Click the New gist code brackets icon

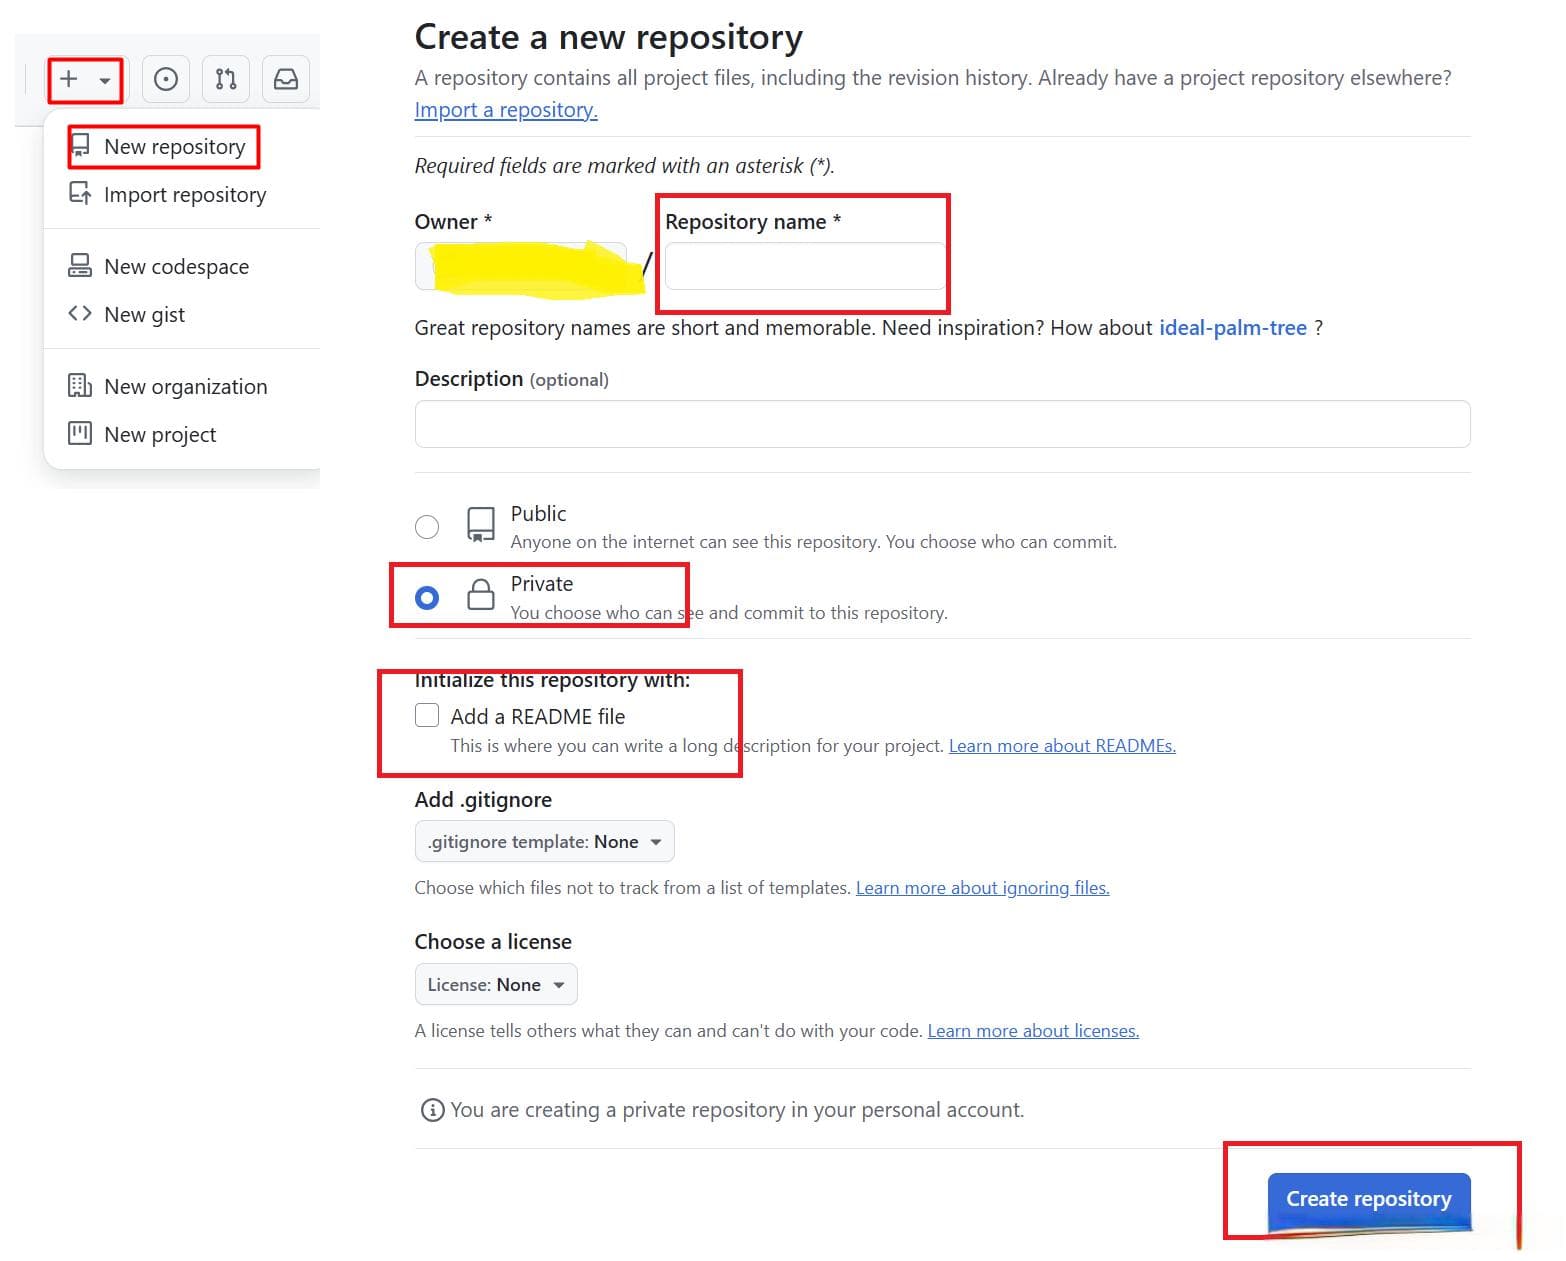[79, 313]
